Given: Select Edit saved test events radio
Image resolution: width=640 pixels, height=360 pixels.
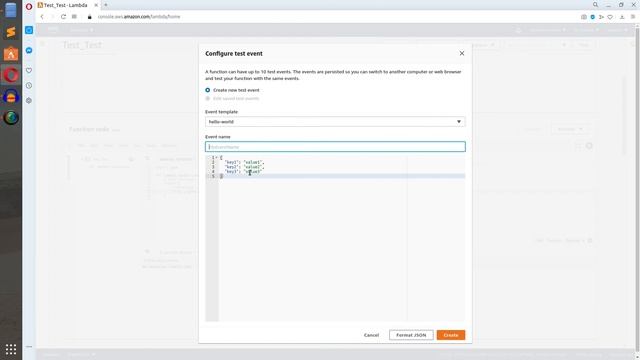Looking at the screenshot, I should (208, 98).
